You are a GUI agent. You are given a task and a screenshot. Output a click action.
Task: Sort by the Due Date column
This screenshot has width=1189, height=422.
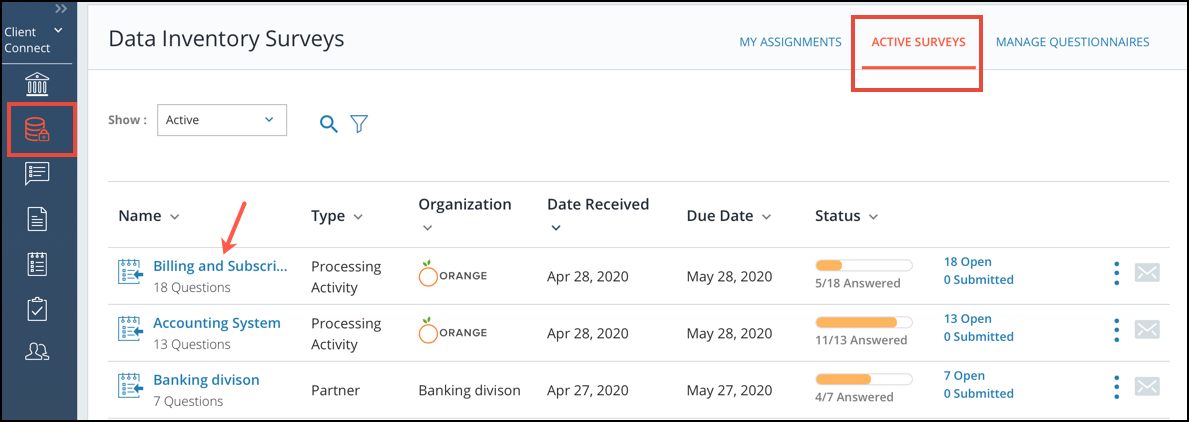coord(729,216)
